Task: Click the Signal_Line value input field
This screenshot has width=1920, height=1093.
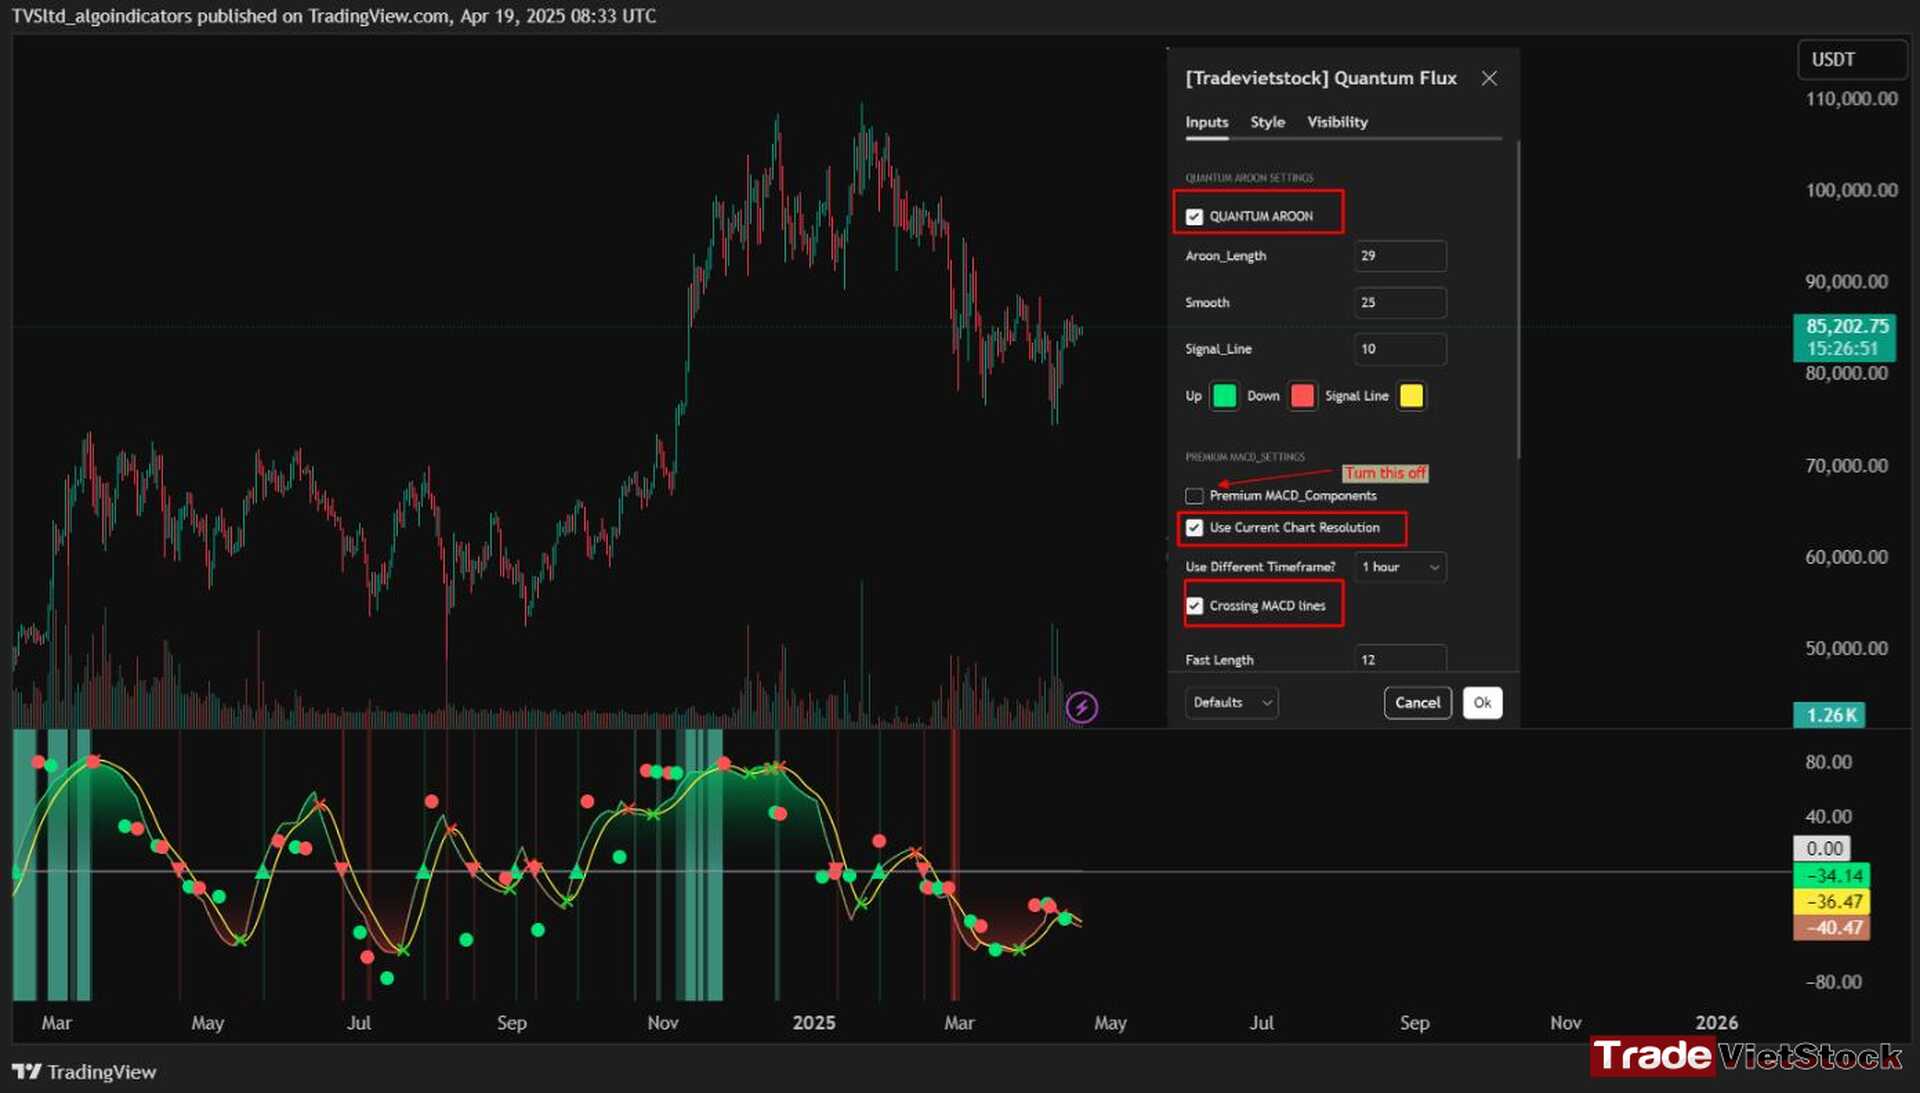Action: [1400, 349]
